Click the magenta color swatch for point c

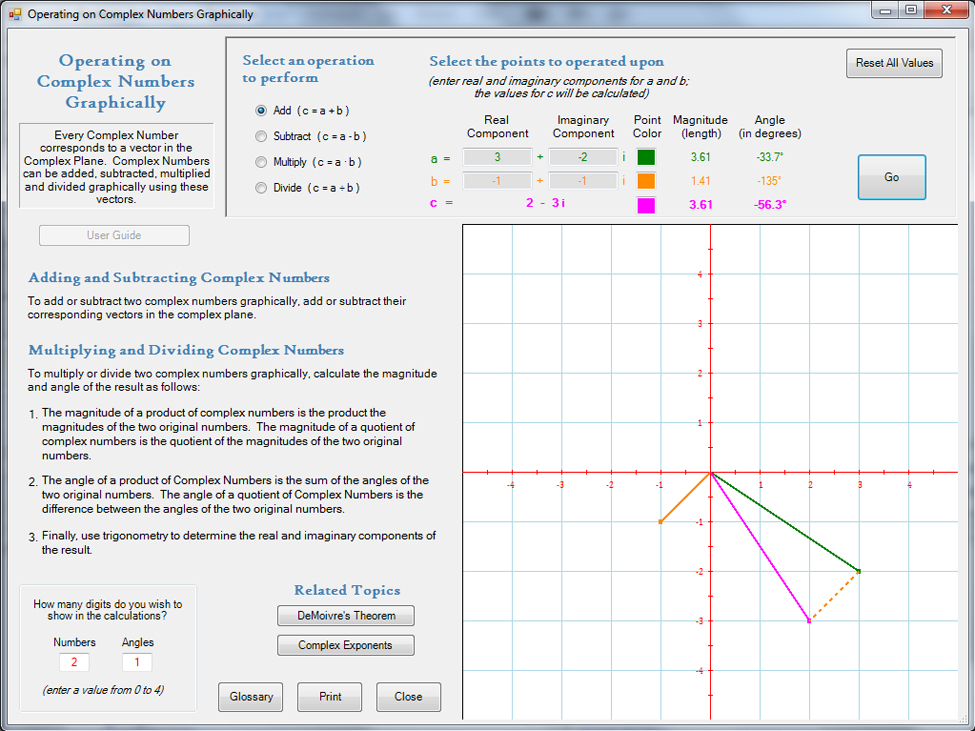point(646,205)
